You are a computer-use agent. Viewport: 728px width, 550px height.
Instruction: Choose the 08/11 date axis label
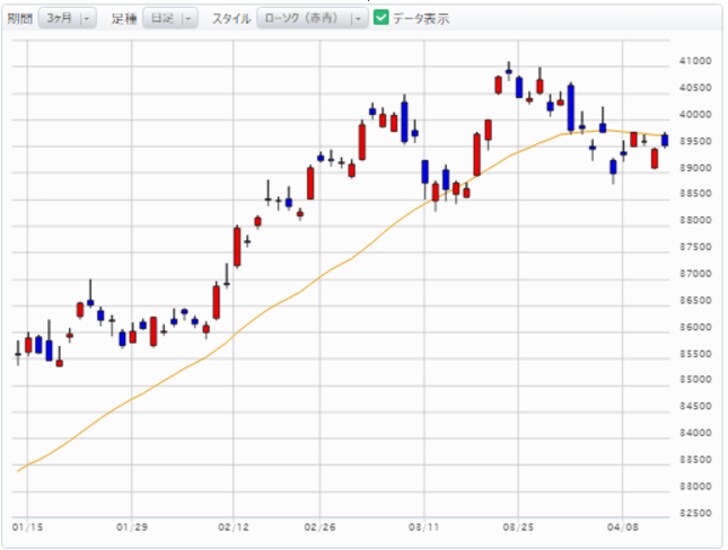[x=424, y=523]
